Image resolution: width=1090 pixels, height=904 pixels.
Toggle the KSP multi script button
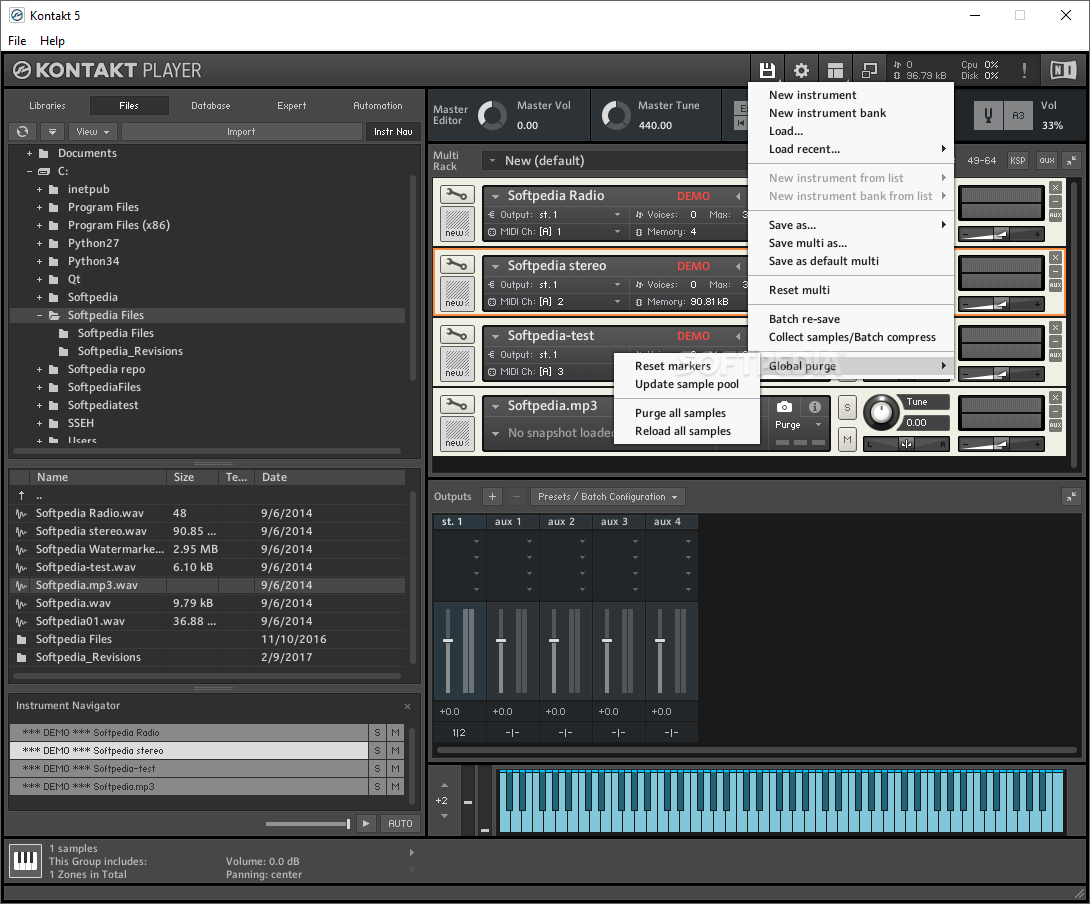coord(1018,161)
